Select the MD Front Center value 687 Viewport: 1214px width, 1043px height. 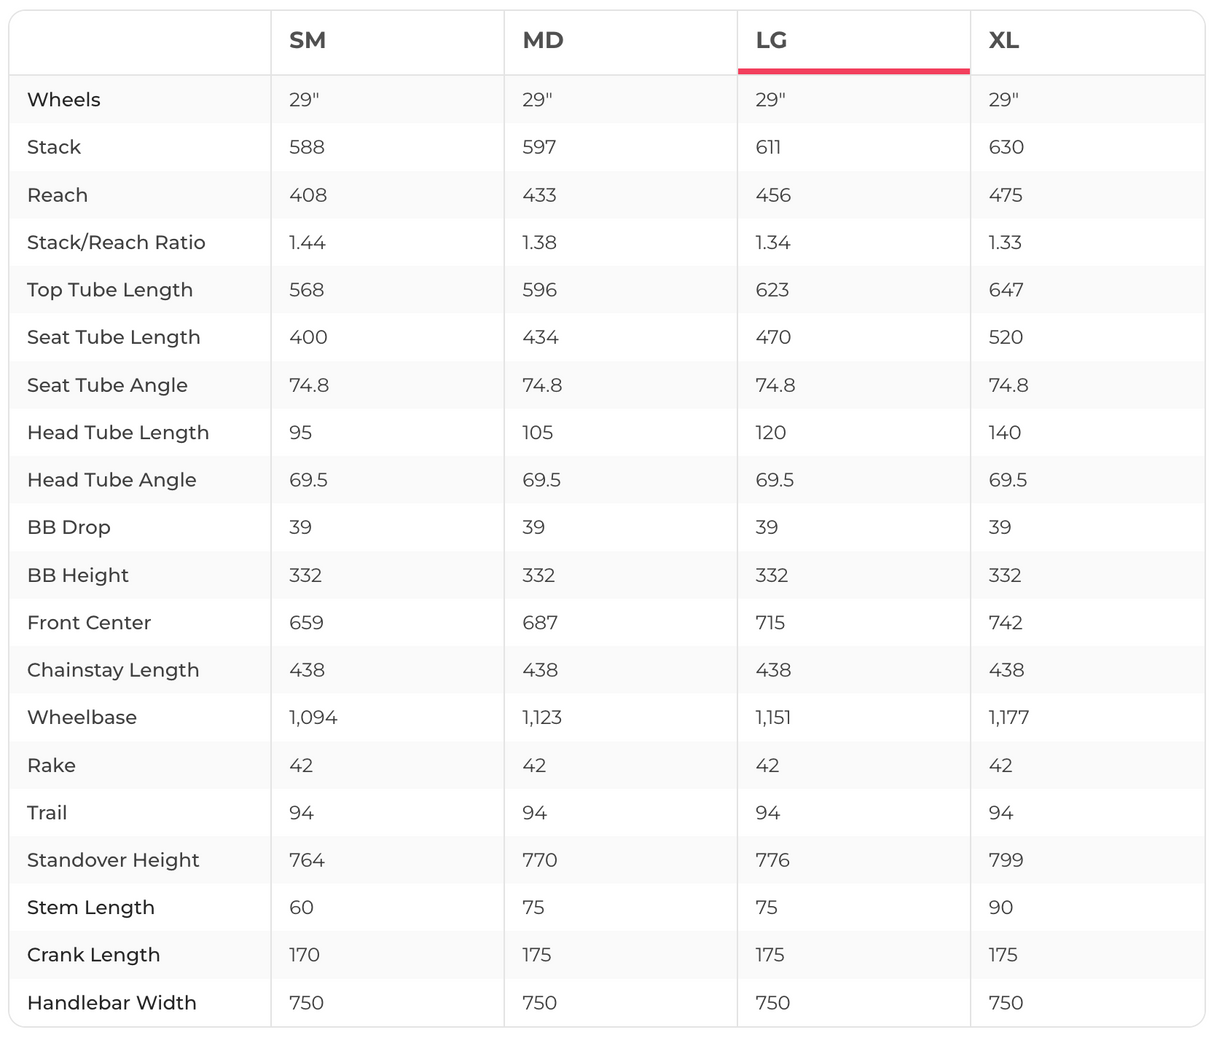click(x=540, y=623)
